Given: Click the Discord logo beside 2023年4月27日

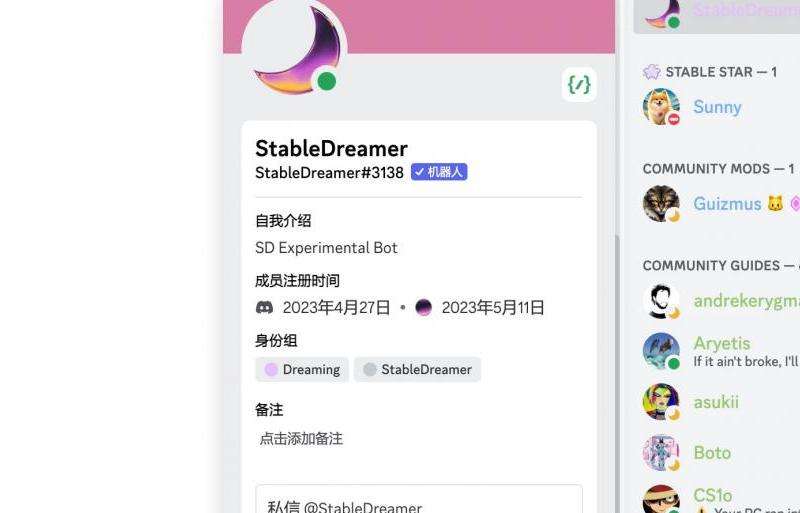Looking at the screenshot, I should [x=264, y=307].
